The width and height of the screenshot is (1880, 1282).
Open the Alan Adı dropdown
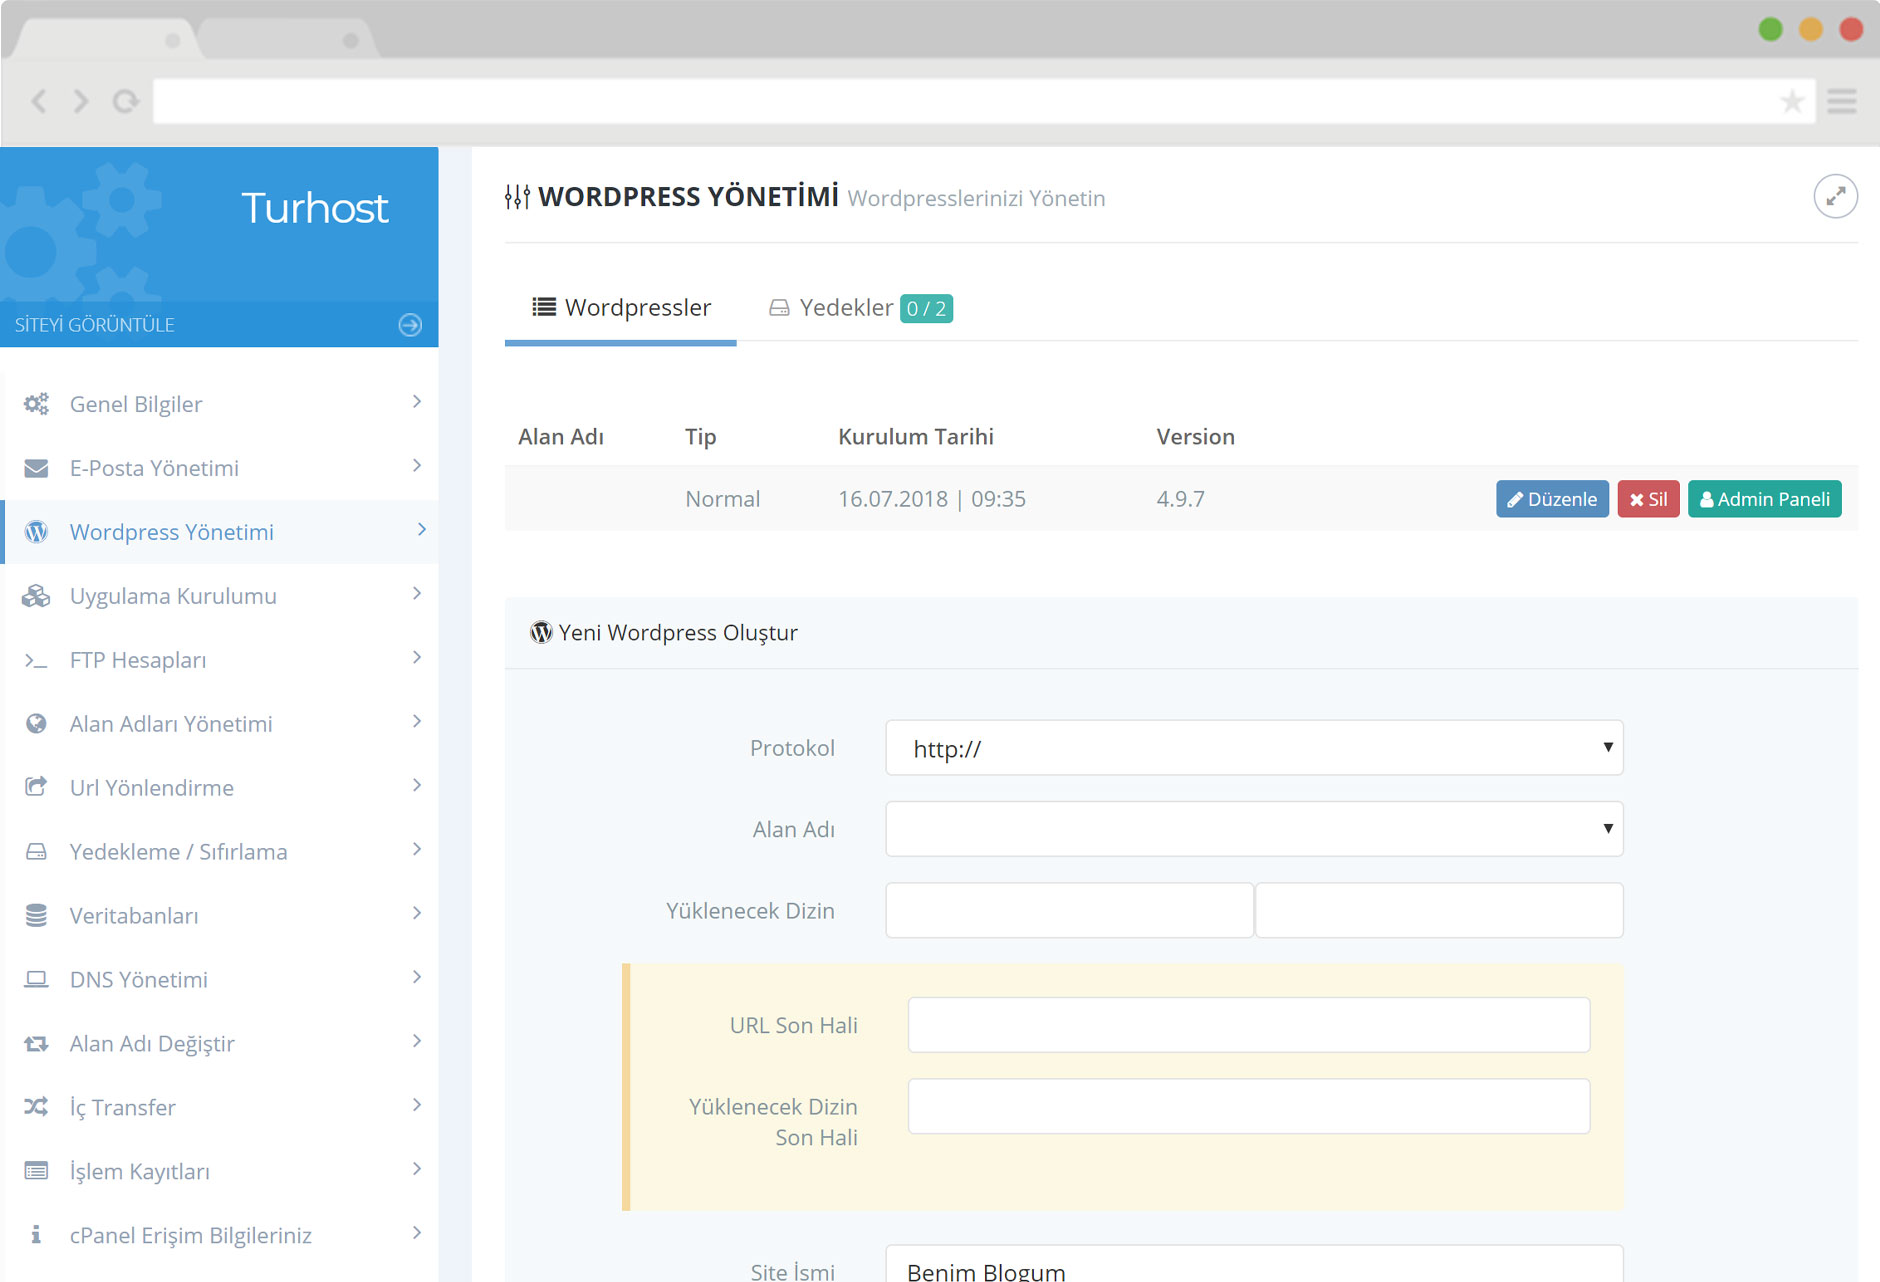(1254, 829)
